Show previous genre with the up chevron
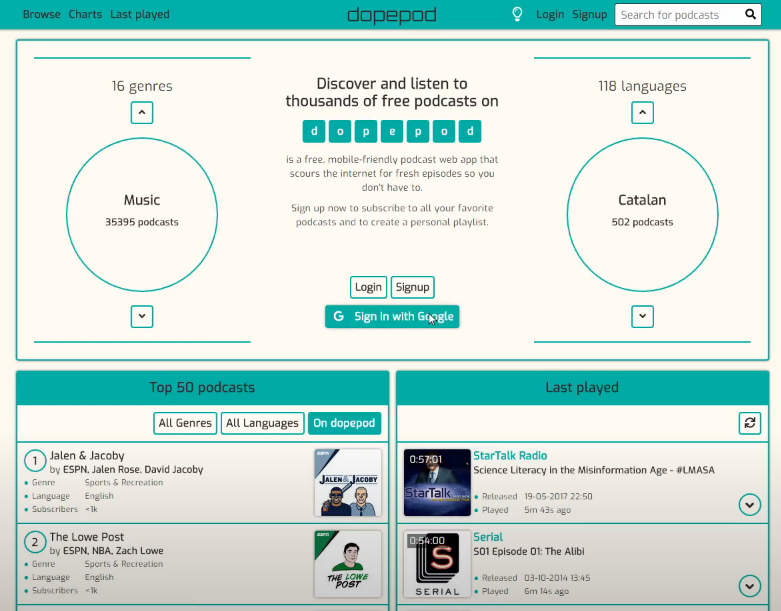781x611 pixels. pyautogui.click(x=142, y=113)
